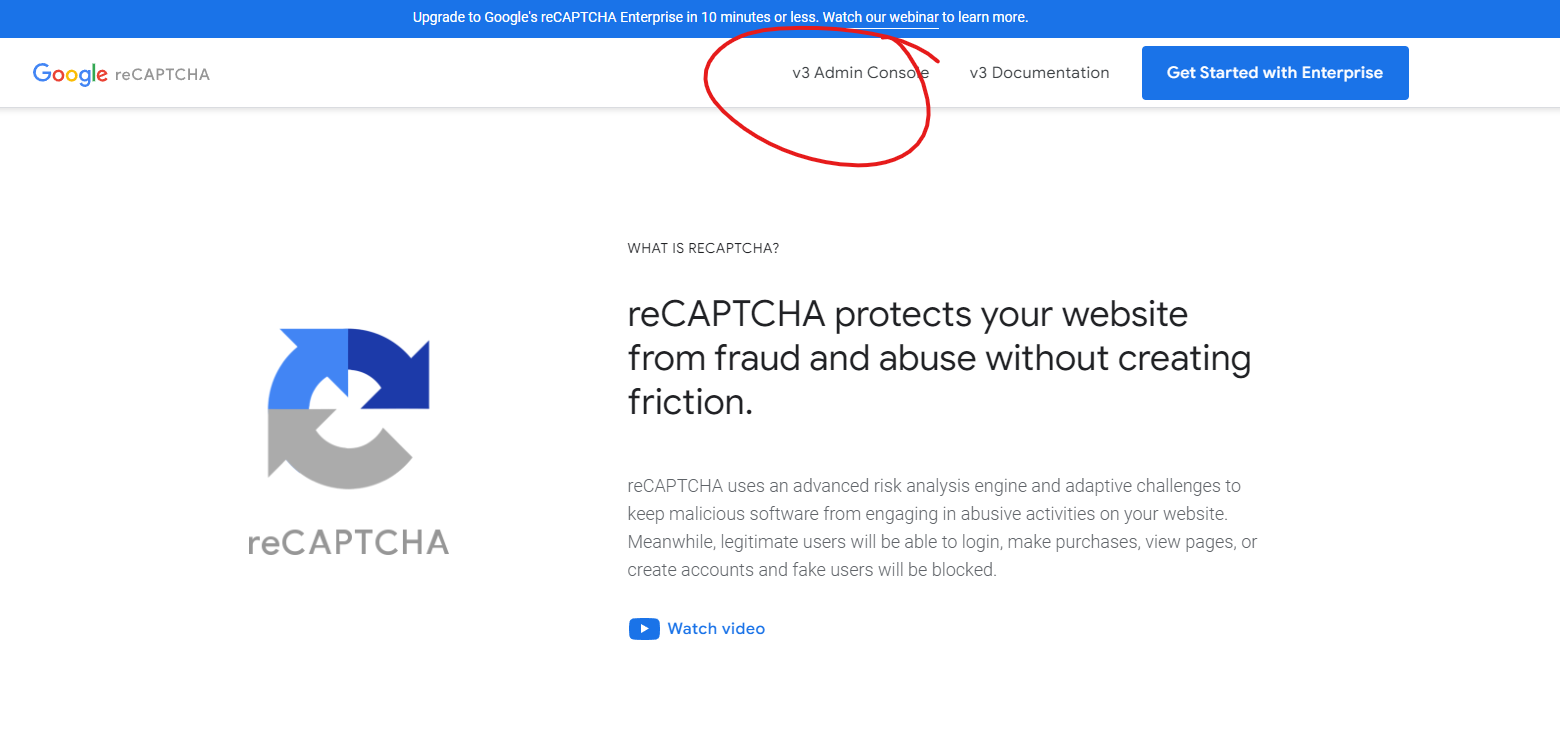Click Get Started with Enterprise button

[x=1275, y=73]
